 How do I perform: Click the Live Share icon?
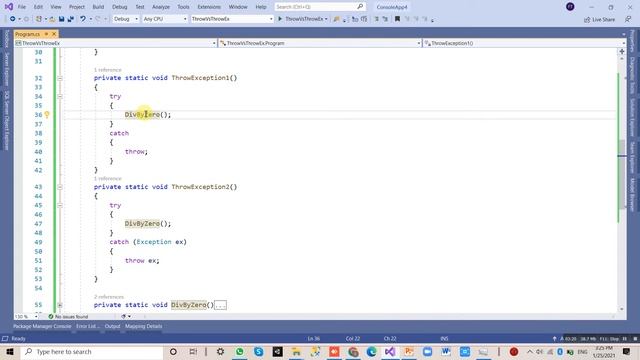[587, 19]
